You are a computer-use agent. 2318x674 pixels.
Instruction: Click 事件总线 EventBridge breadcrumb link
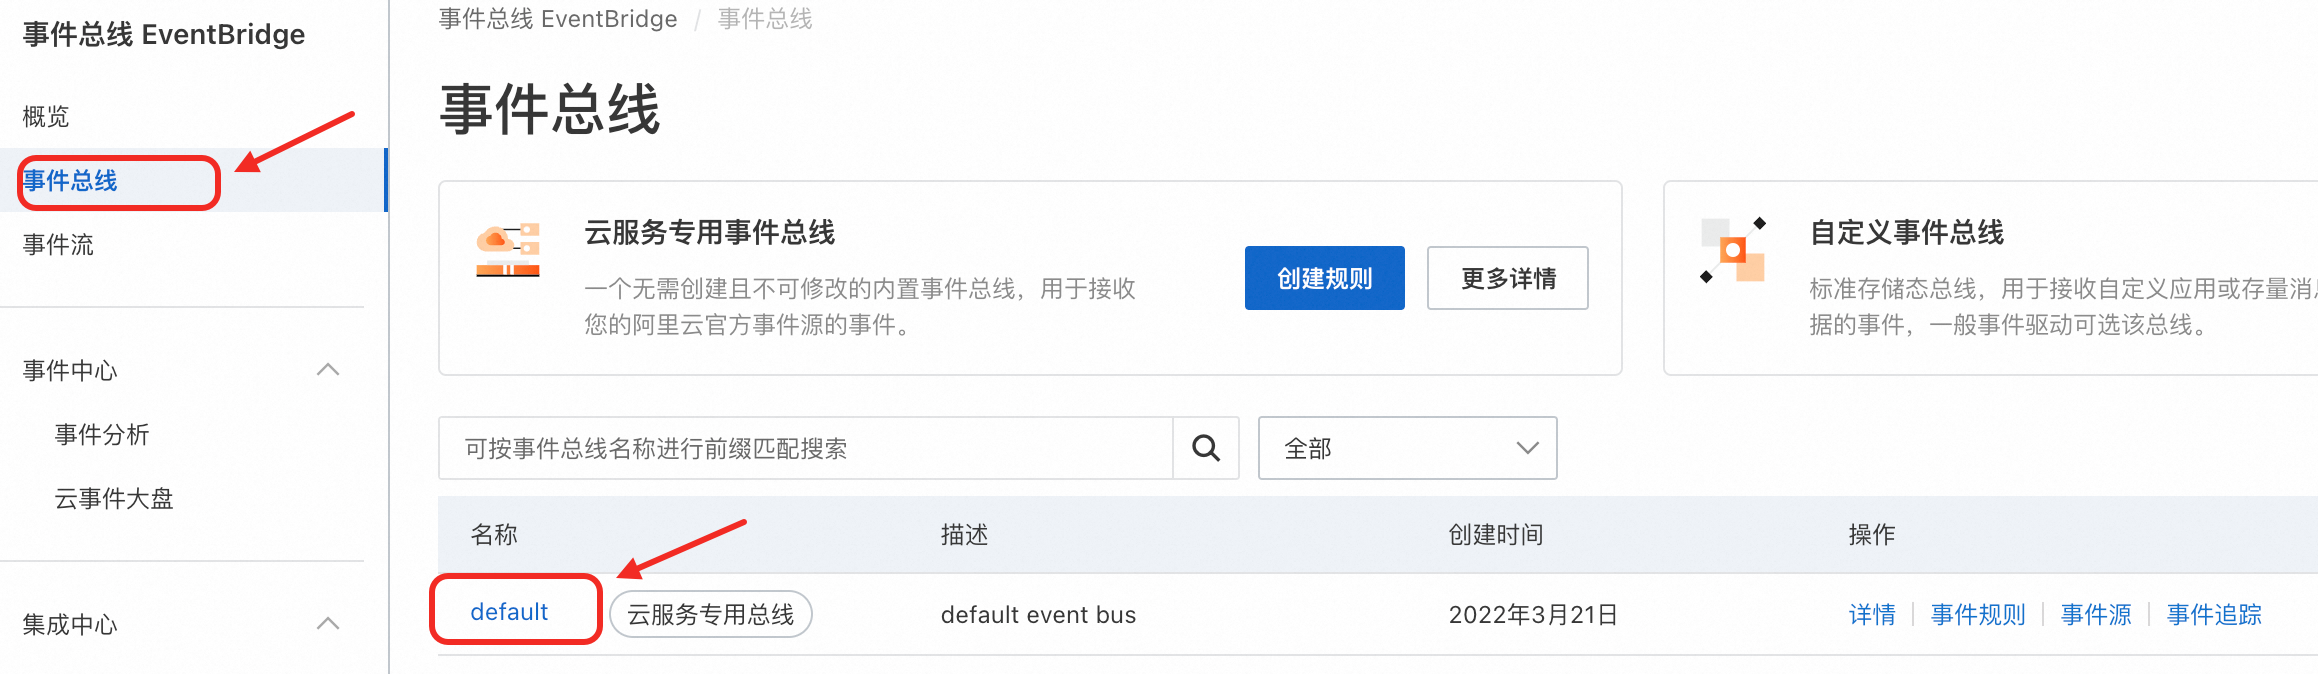pos(558,19)
